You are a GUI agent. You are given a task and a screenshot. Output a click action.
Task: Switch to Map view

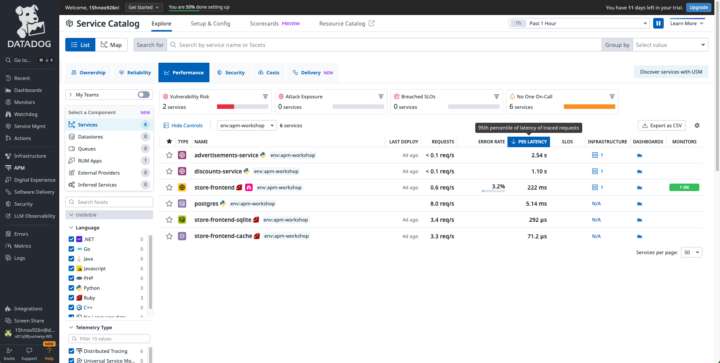112,45
